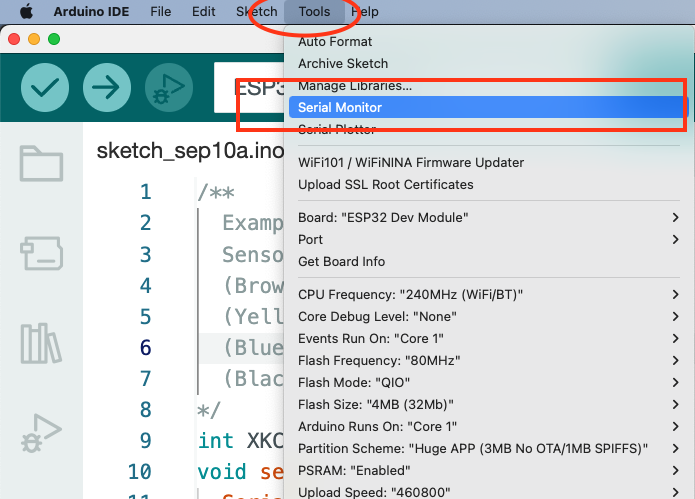The height and width of the screenshot is (499, 695).
Task: Close window with red button
Action: 14,39
